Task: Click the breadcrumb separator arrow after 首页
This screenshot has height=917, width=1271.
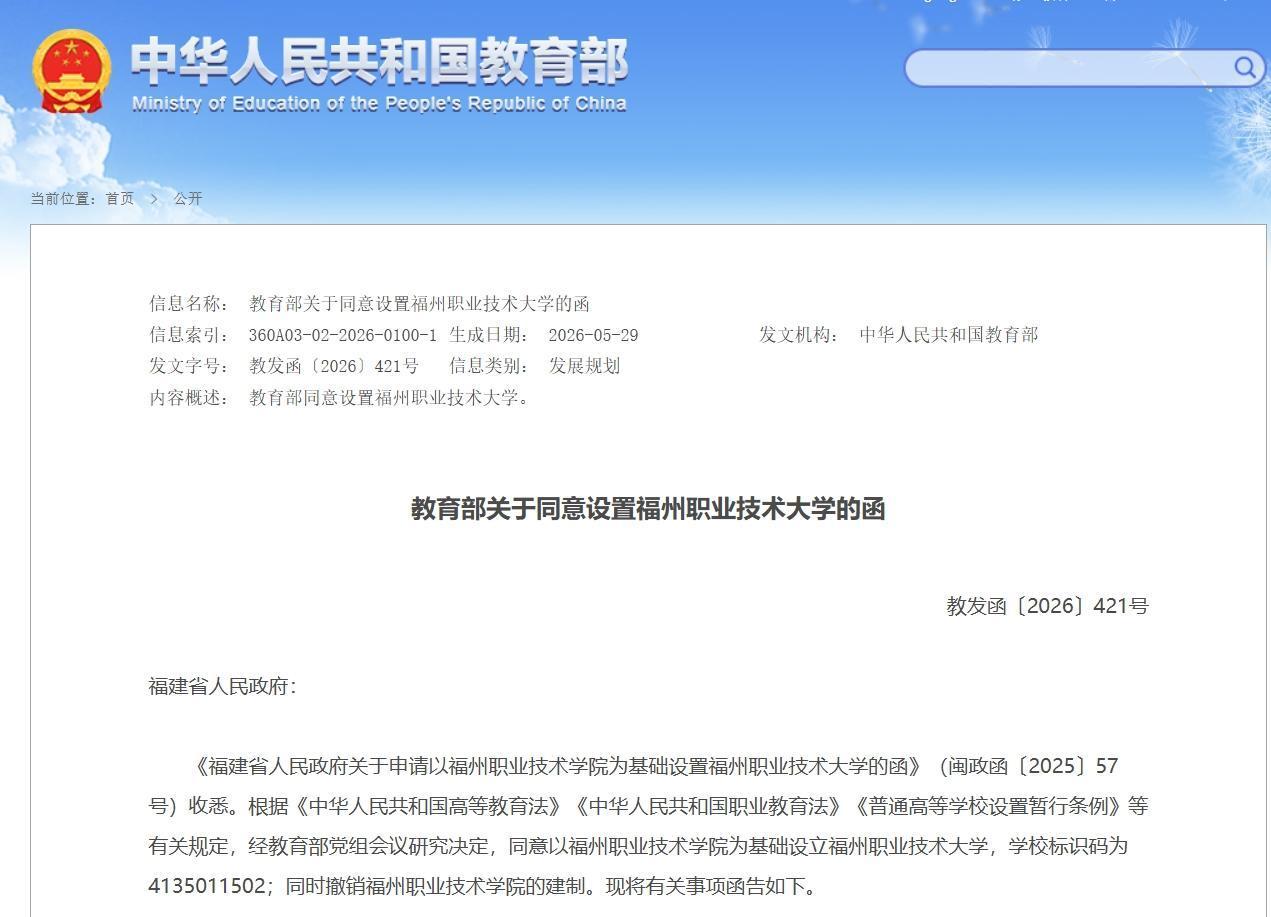Action: pos(154,198)
